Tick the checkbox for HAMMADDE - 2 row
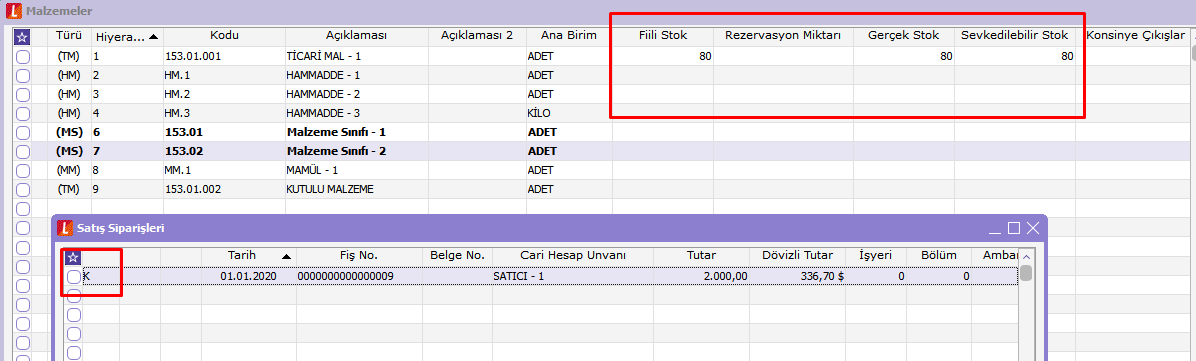This screenshot has height=361, width=1196. click(23, 95)
